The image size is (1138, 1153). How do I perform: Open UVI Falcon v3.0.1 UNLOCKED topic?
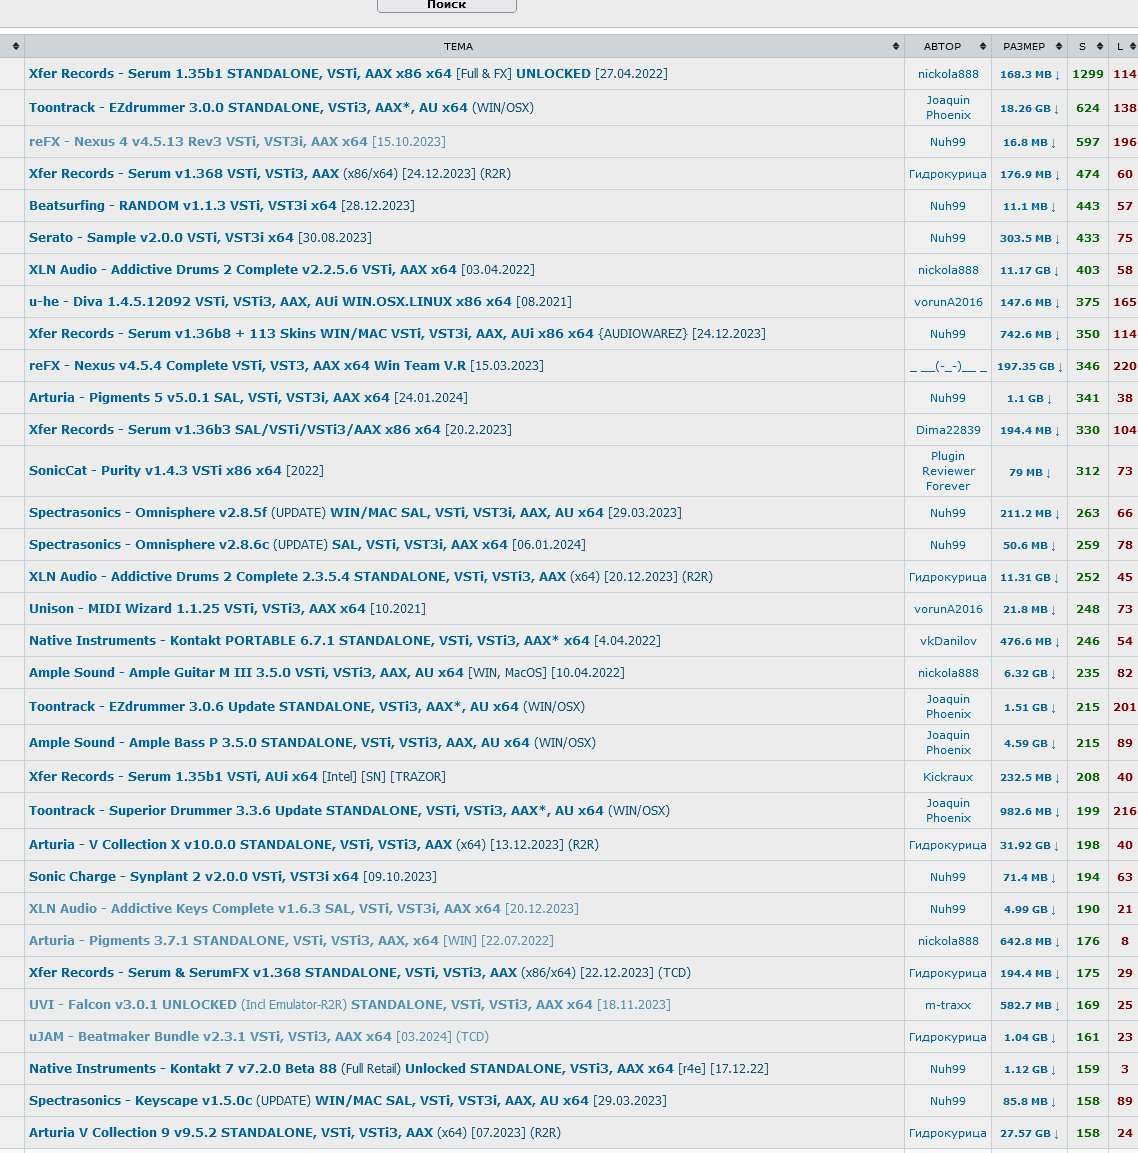pyautogui.click(x=349, y=1004)
